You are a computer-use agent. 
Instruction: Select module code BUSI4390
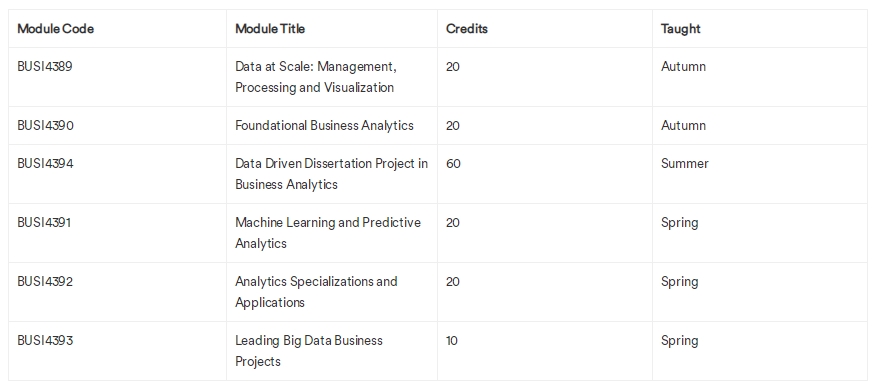pyautogui.click(x=46, y=126)
